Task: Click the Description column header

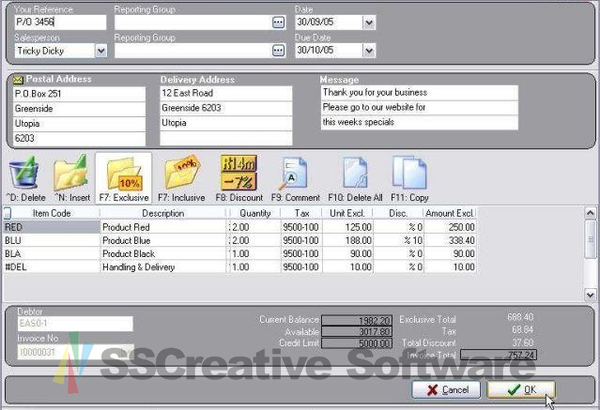Action: click(x=163, y=213)
